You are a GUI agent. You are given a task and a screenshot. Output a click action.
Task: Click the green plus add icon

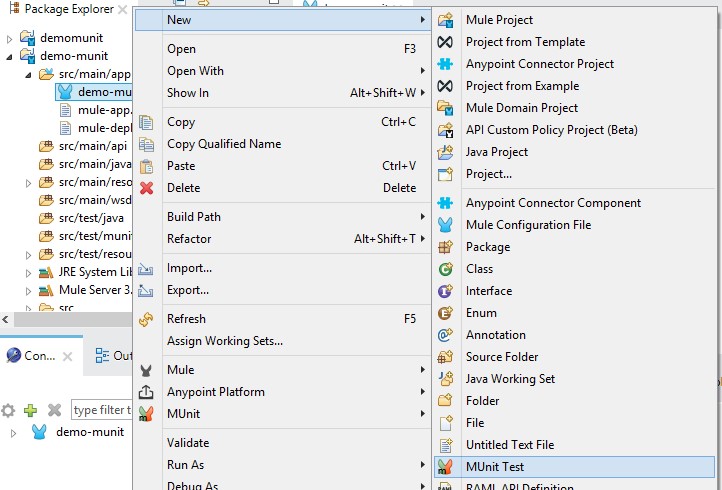click(30, 410)
